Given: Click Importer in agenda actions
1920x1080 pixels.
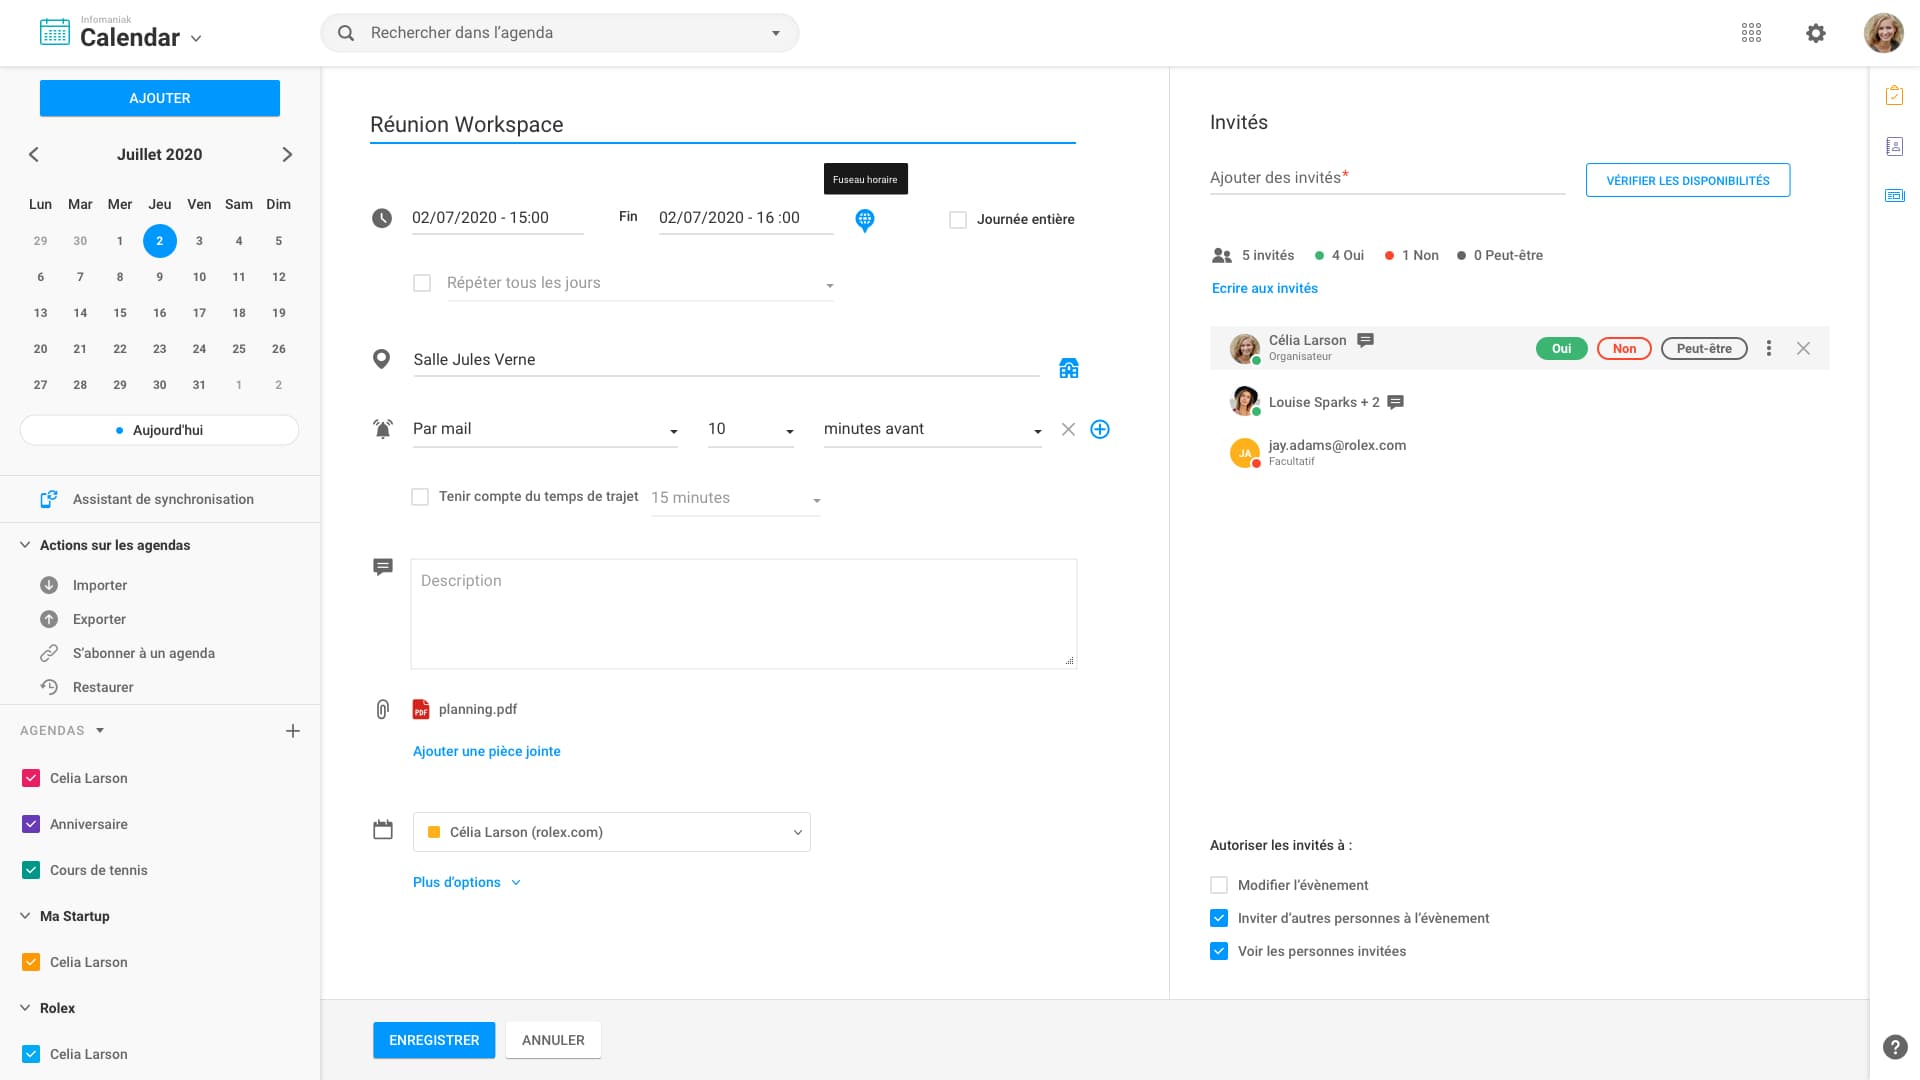Looking at the screenshot, I should coord(99,585).
